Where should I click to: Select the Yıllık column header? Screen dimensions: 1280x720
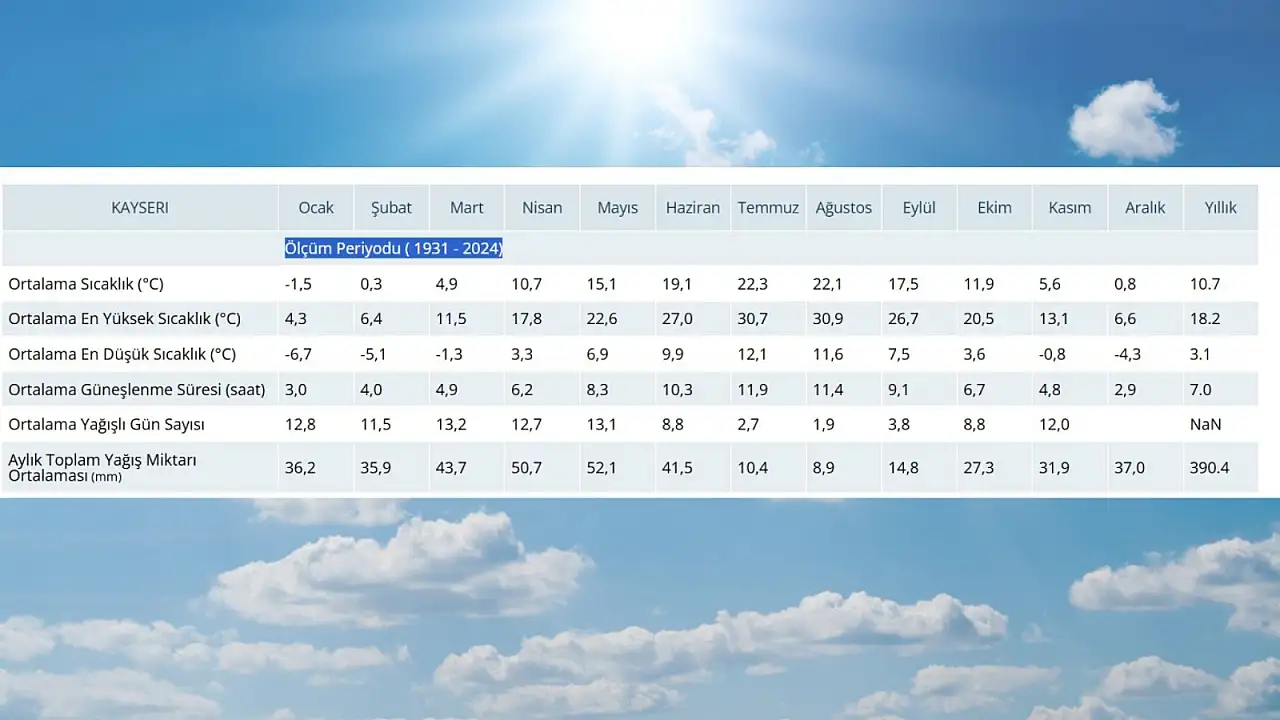pyautogui.click(x=1220, y=208)
